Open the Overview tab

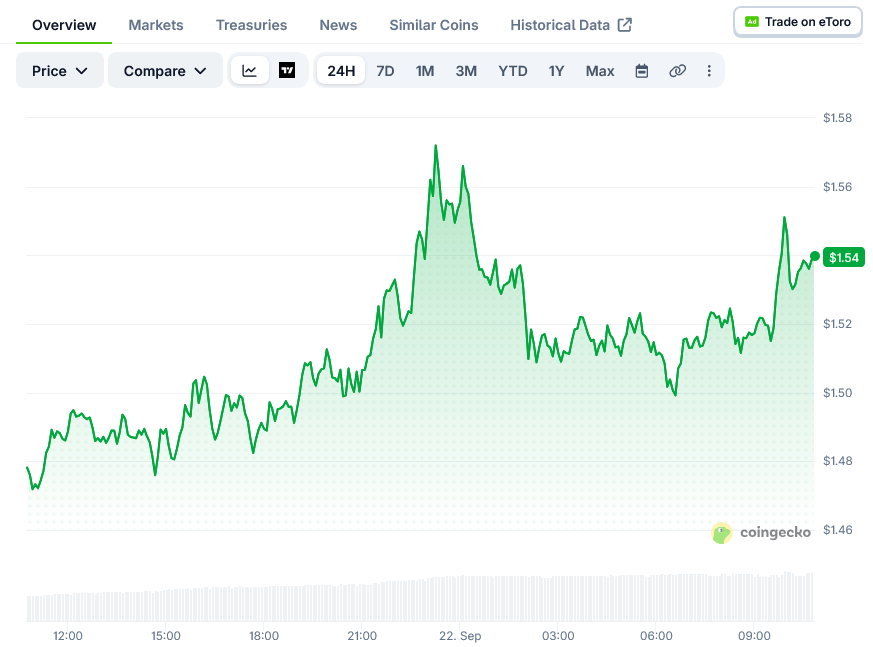[x=64, y=25]
